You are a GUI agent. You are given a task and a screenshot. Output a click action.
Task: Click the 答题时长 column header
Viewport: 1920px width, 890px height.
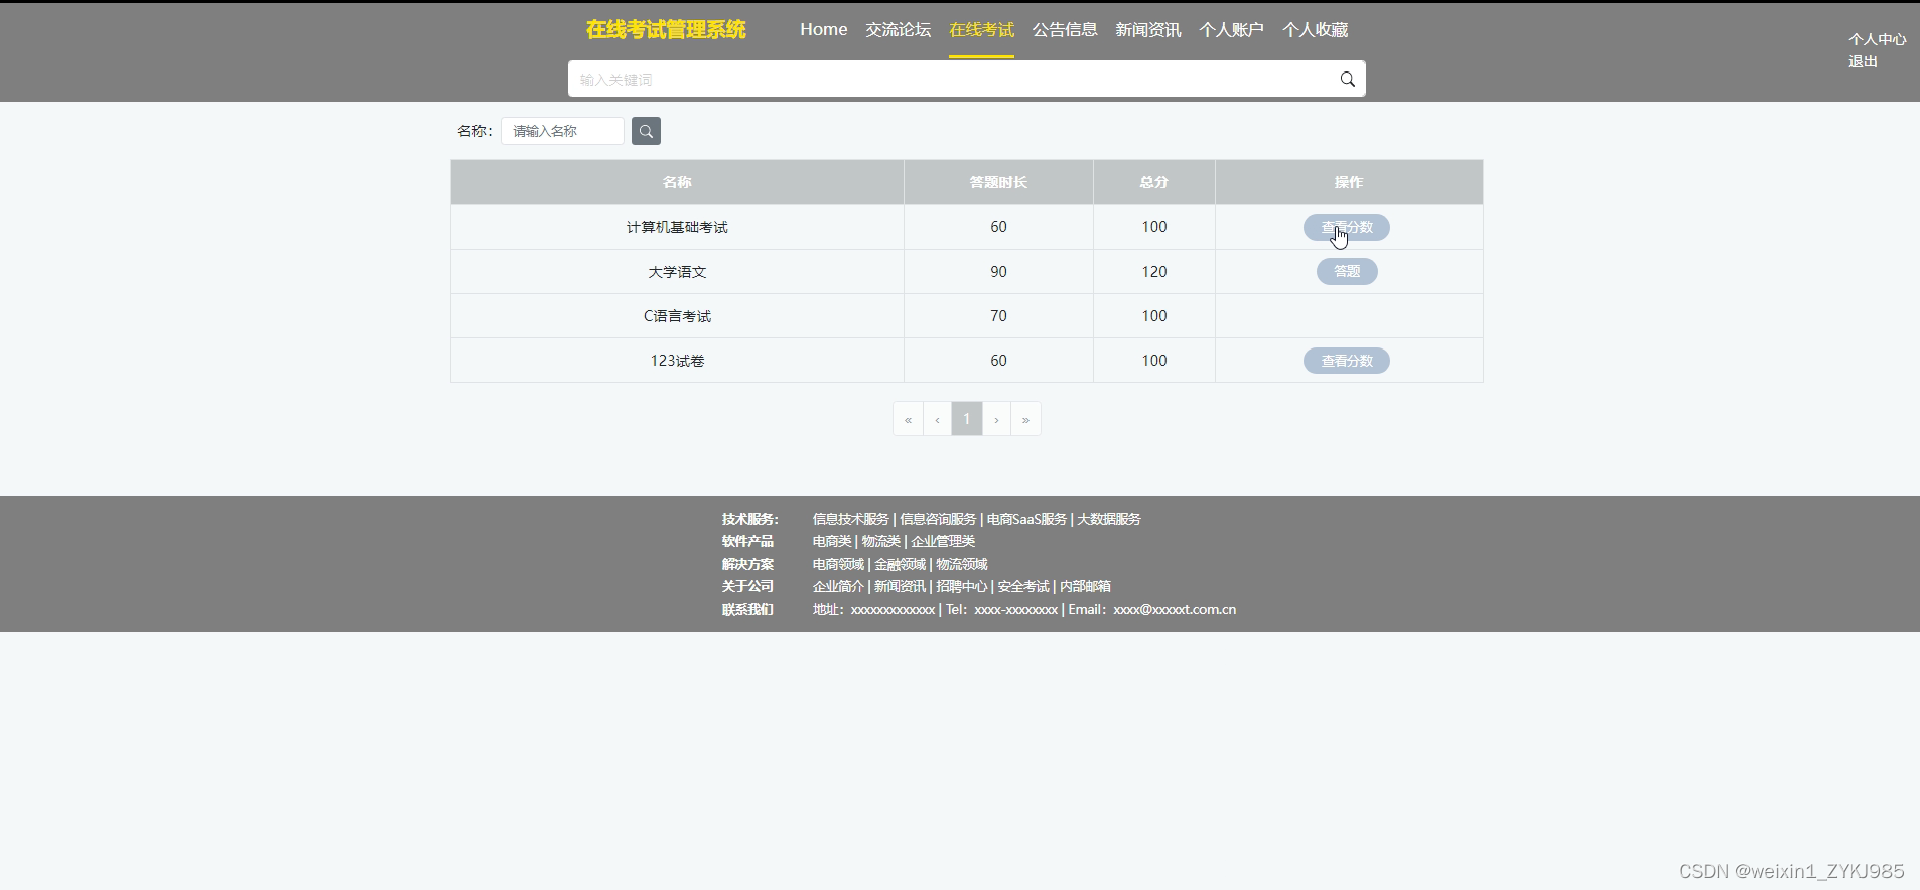coord(998,182)
